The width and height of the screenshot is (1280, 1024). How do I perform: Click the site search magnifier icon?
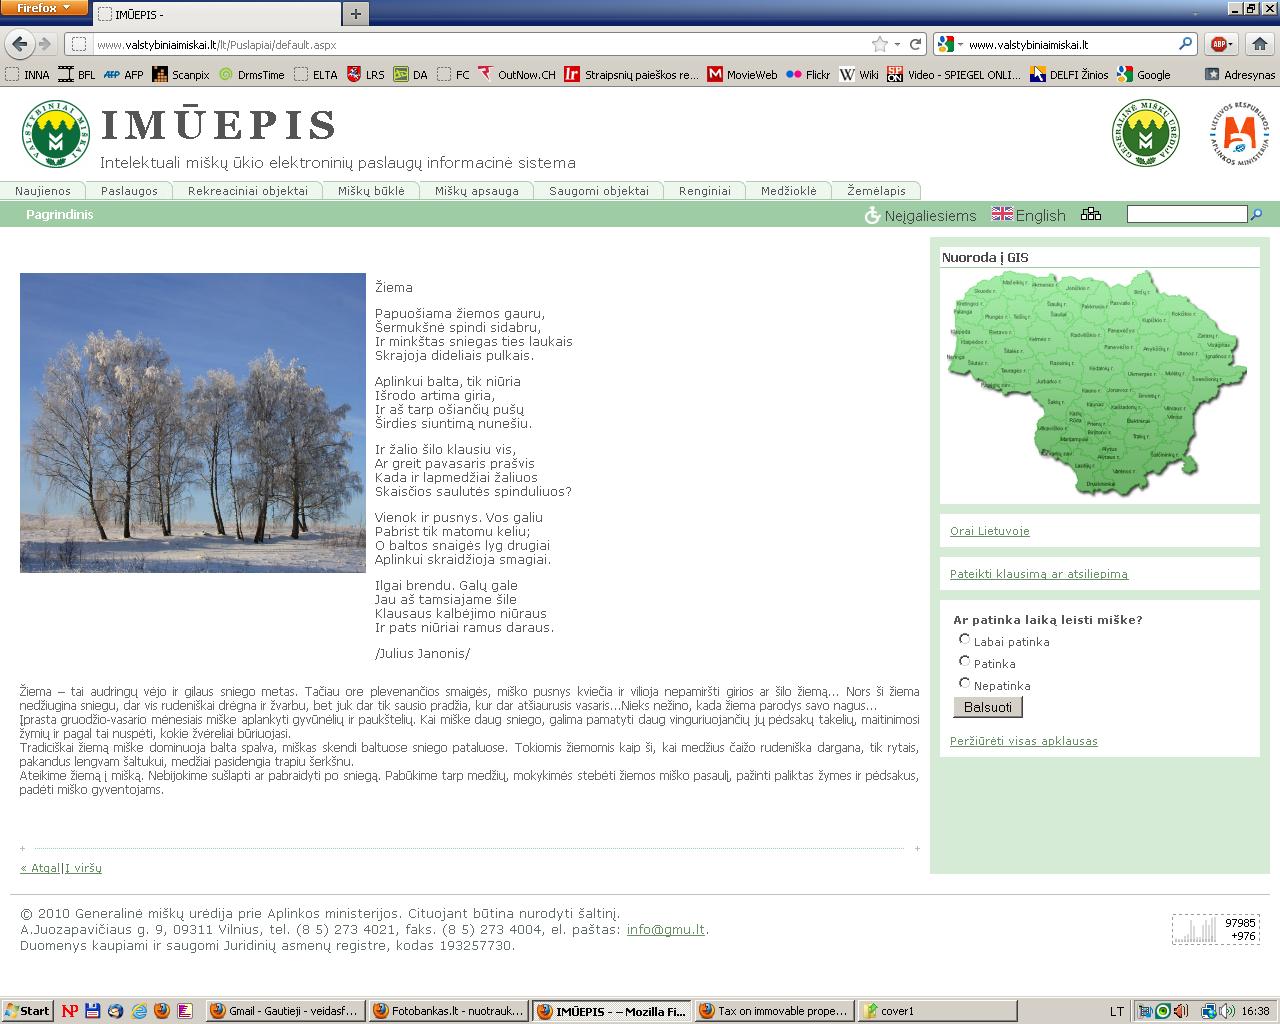[1257, 214]
